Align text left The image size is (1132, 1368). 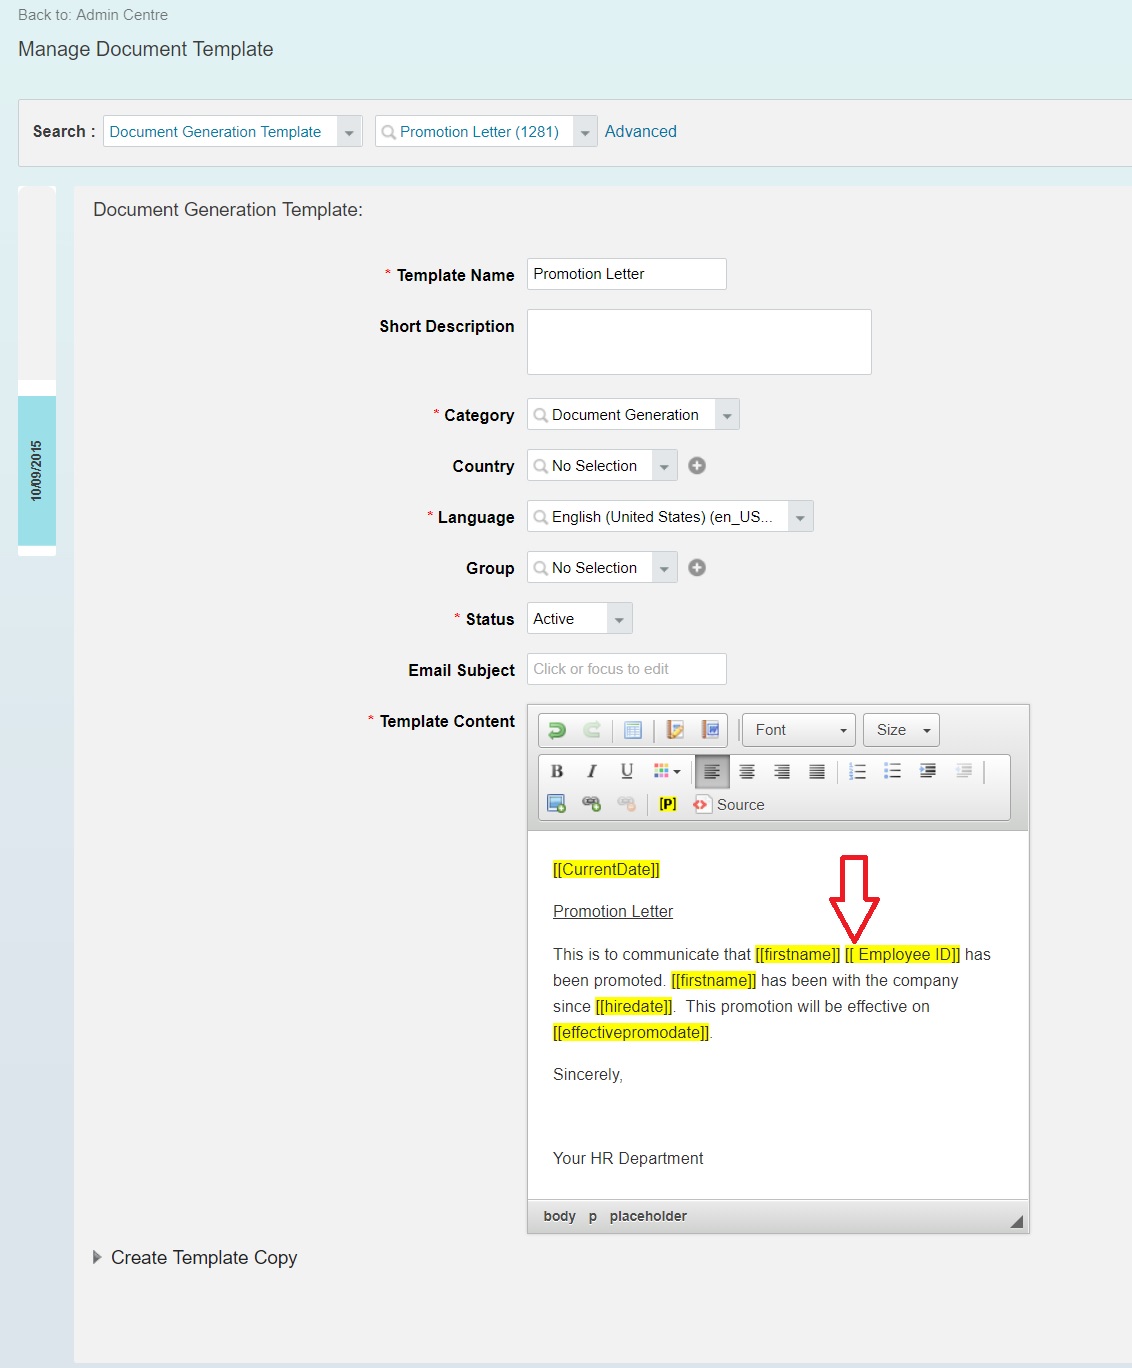pos(712,771)
